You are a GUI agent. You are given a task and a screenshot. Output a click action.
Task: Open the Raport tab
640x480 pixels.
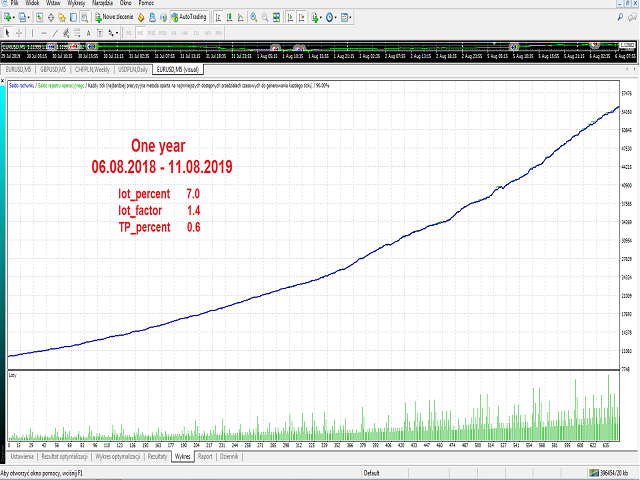205,456
